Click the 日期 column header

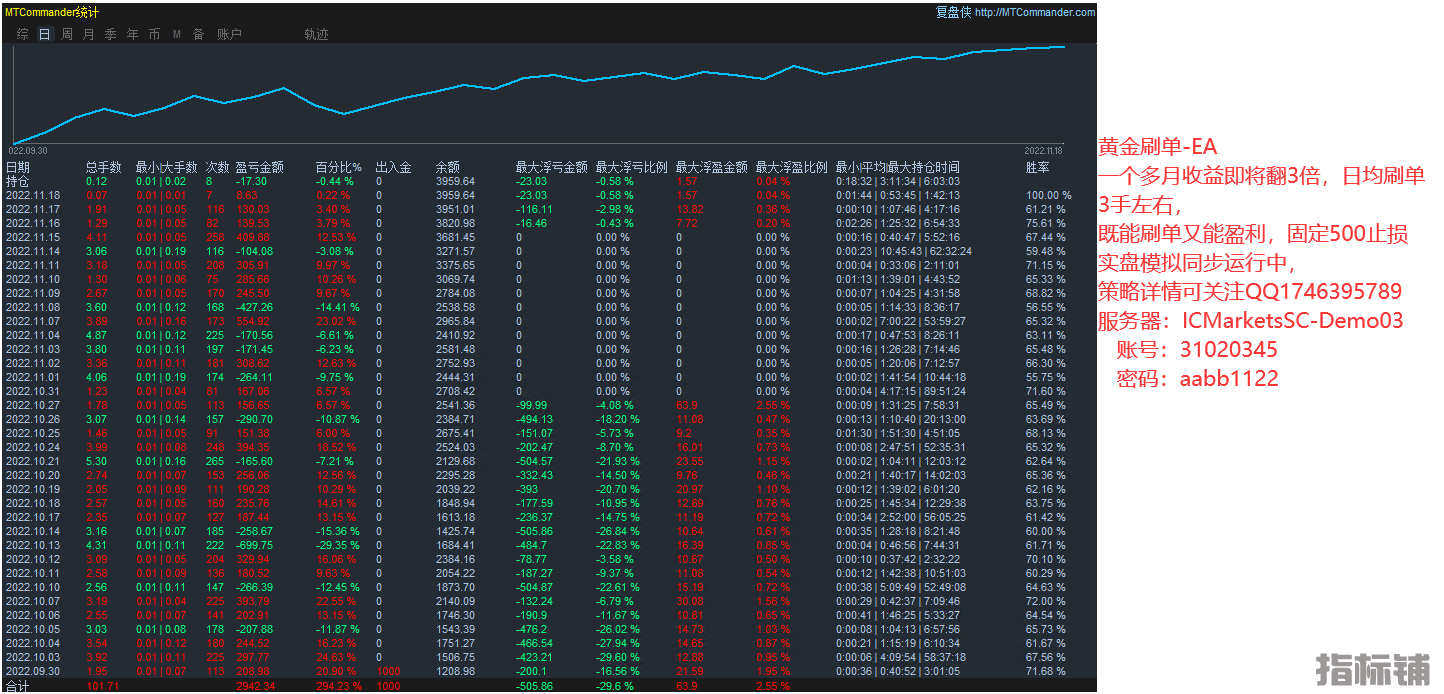[18, 168]
